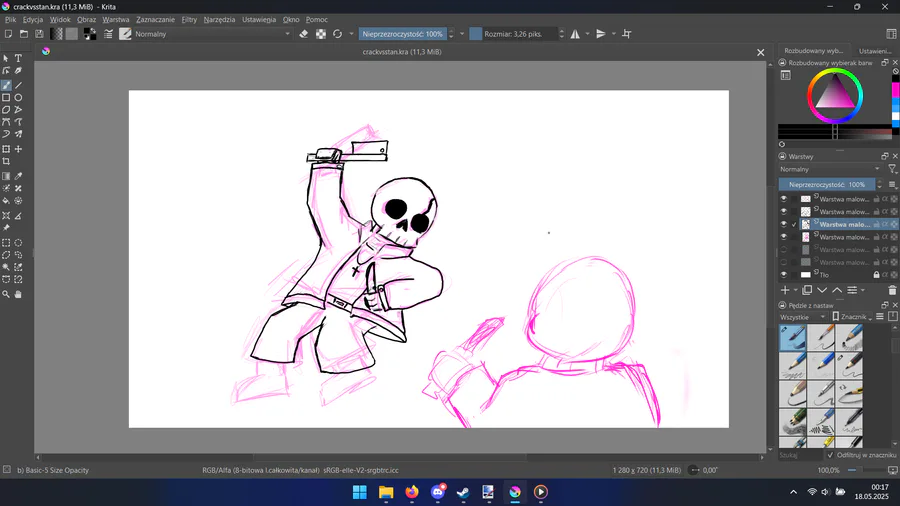The height and width of the screenshot is (506, 900).
Task: Open the Znacznik tag dropdown
Action: coord(852,317)
